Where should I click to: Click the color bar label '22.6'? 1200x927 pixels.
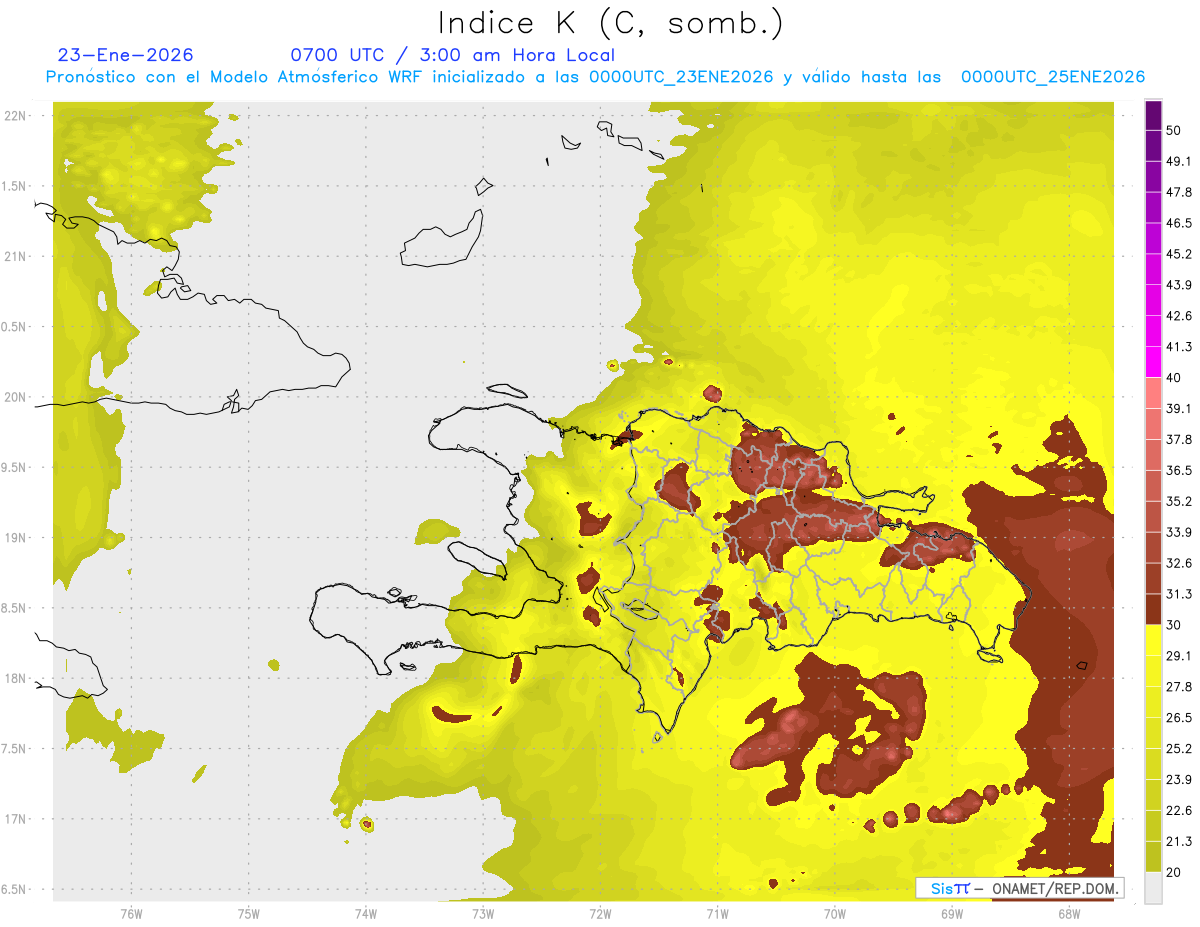[1179, 811]
